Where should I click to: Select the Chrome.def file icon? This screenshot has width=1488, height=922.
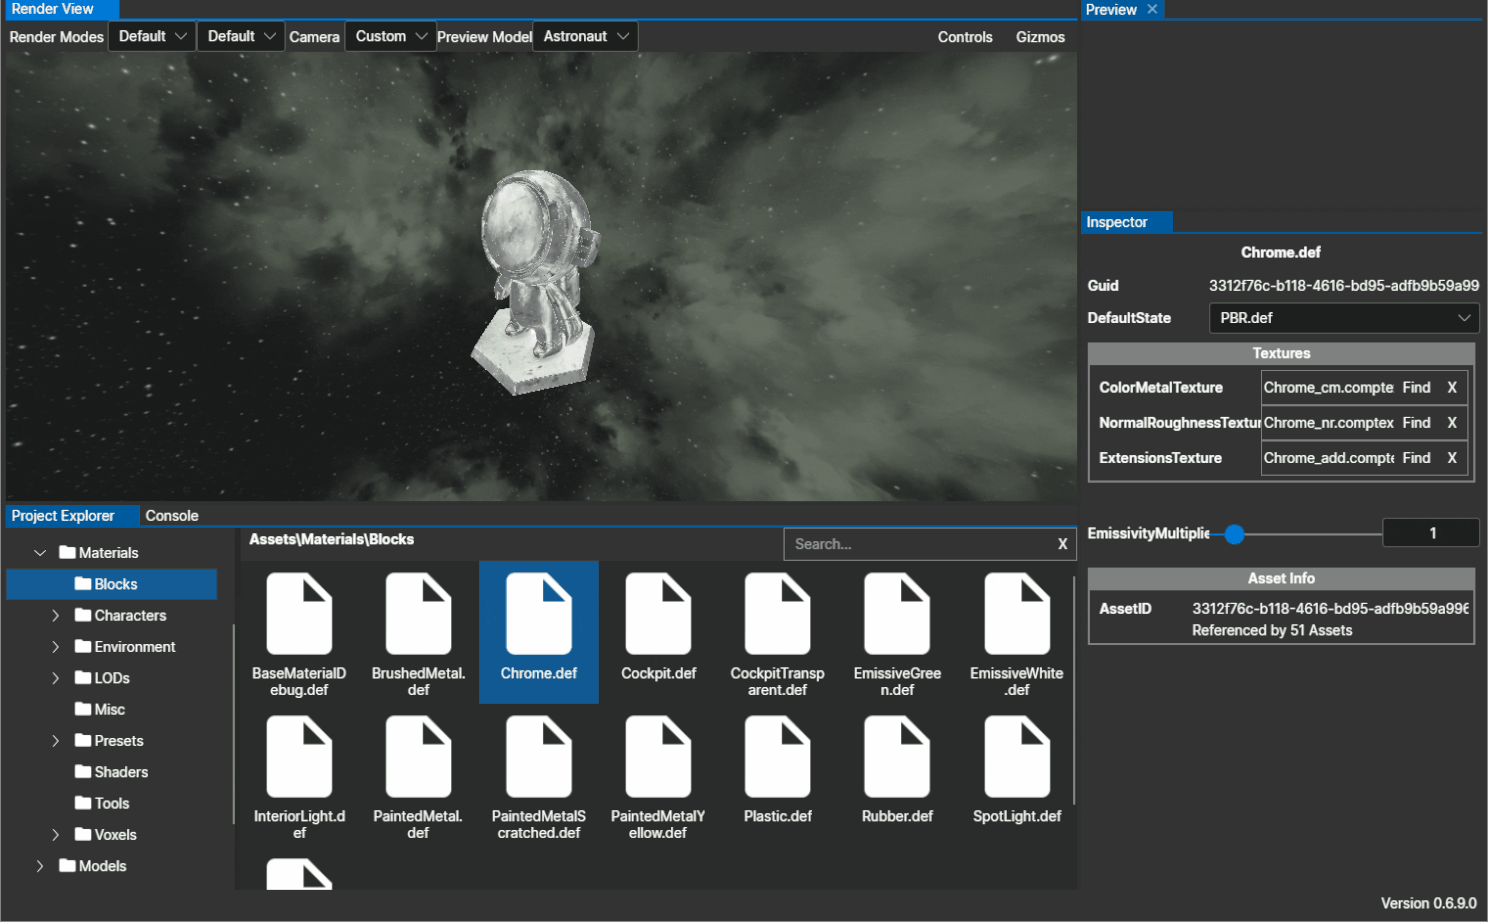point(538,614)
